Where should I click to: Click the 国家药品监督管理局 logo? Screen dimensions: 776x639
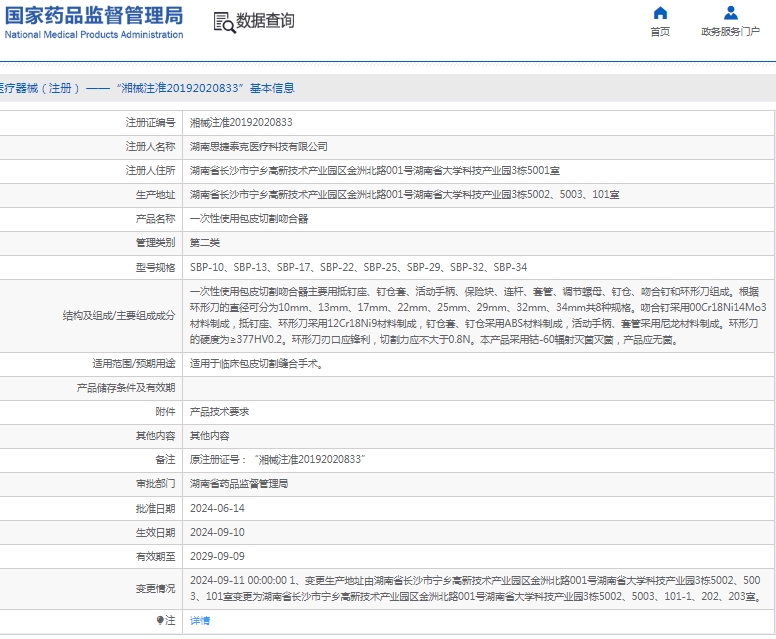point(94,22)
